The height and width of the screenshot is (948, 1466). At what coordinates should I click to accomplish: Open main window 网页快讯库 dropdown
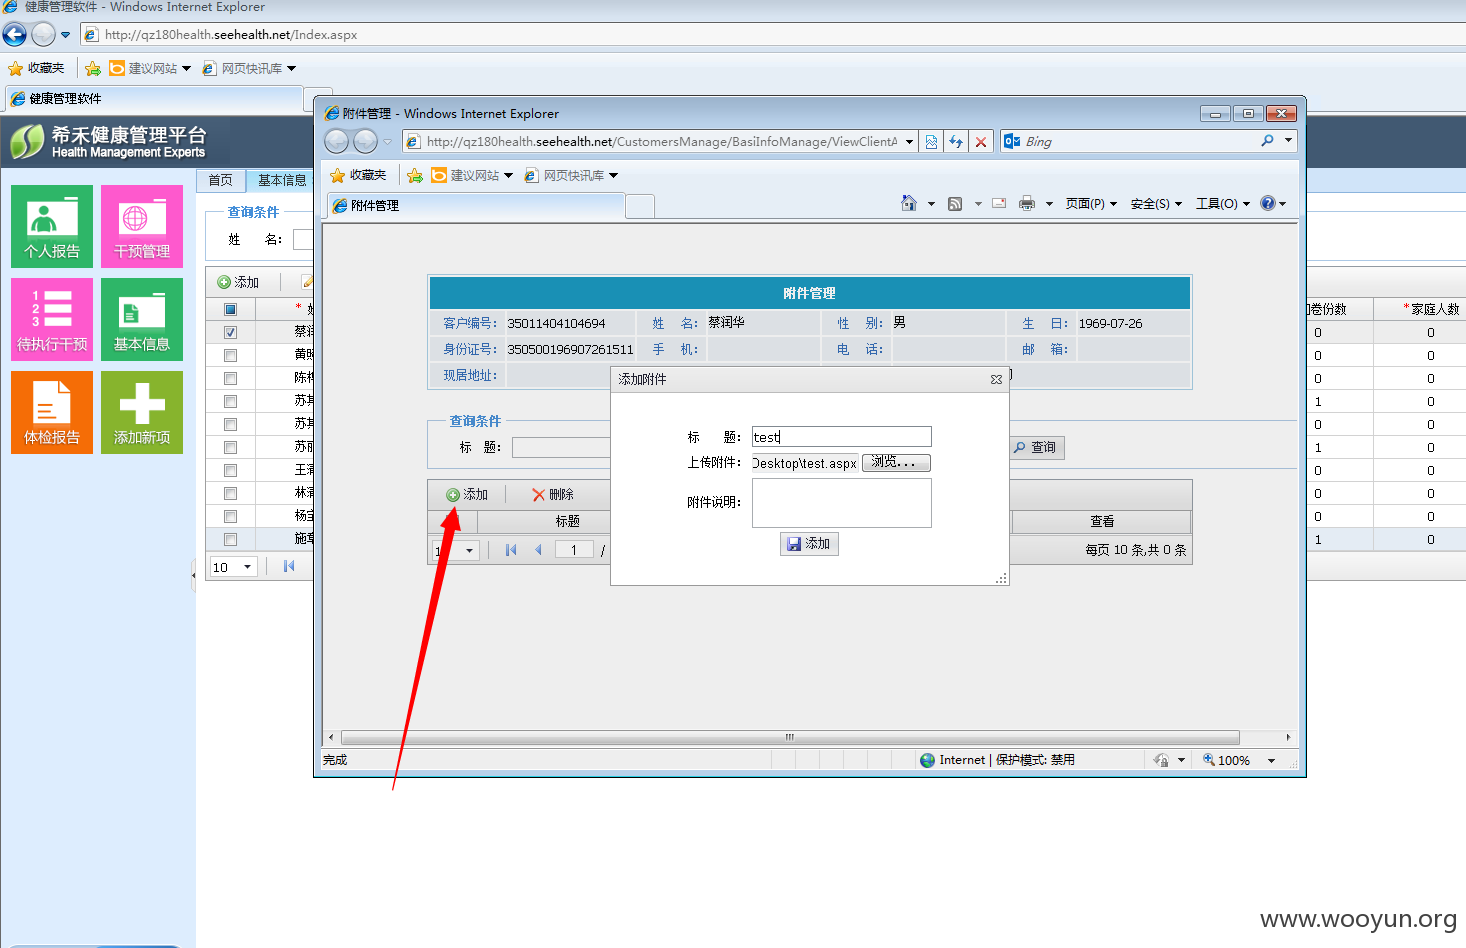pyautogui.click(x=291, y=69)
